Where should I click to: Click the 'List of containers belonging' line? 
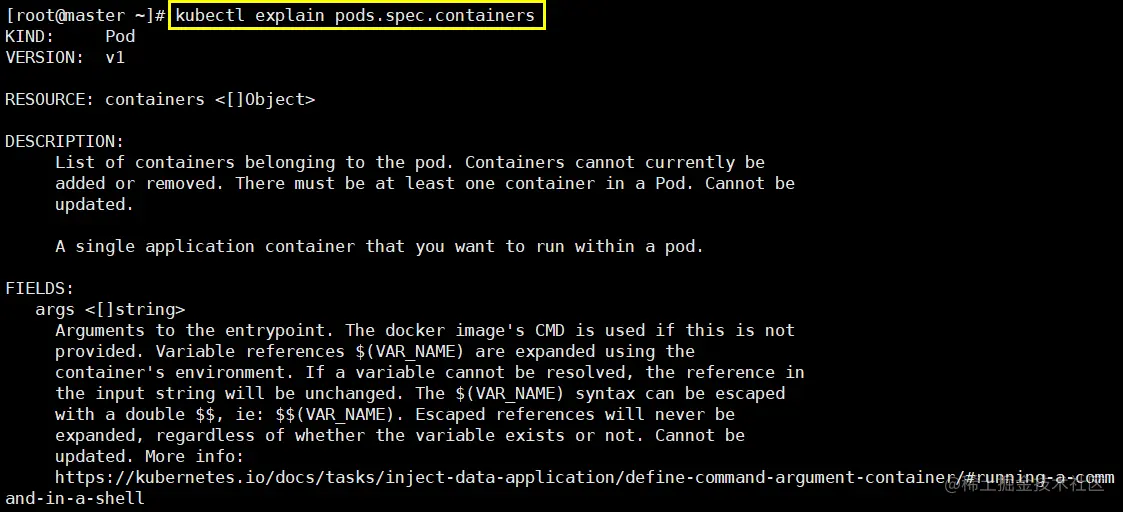pos(410,162)
